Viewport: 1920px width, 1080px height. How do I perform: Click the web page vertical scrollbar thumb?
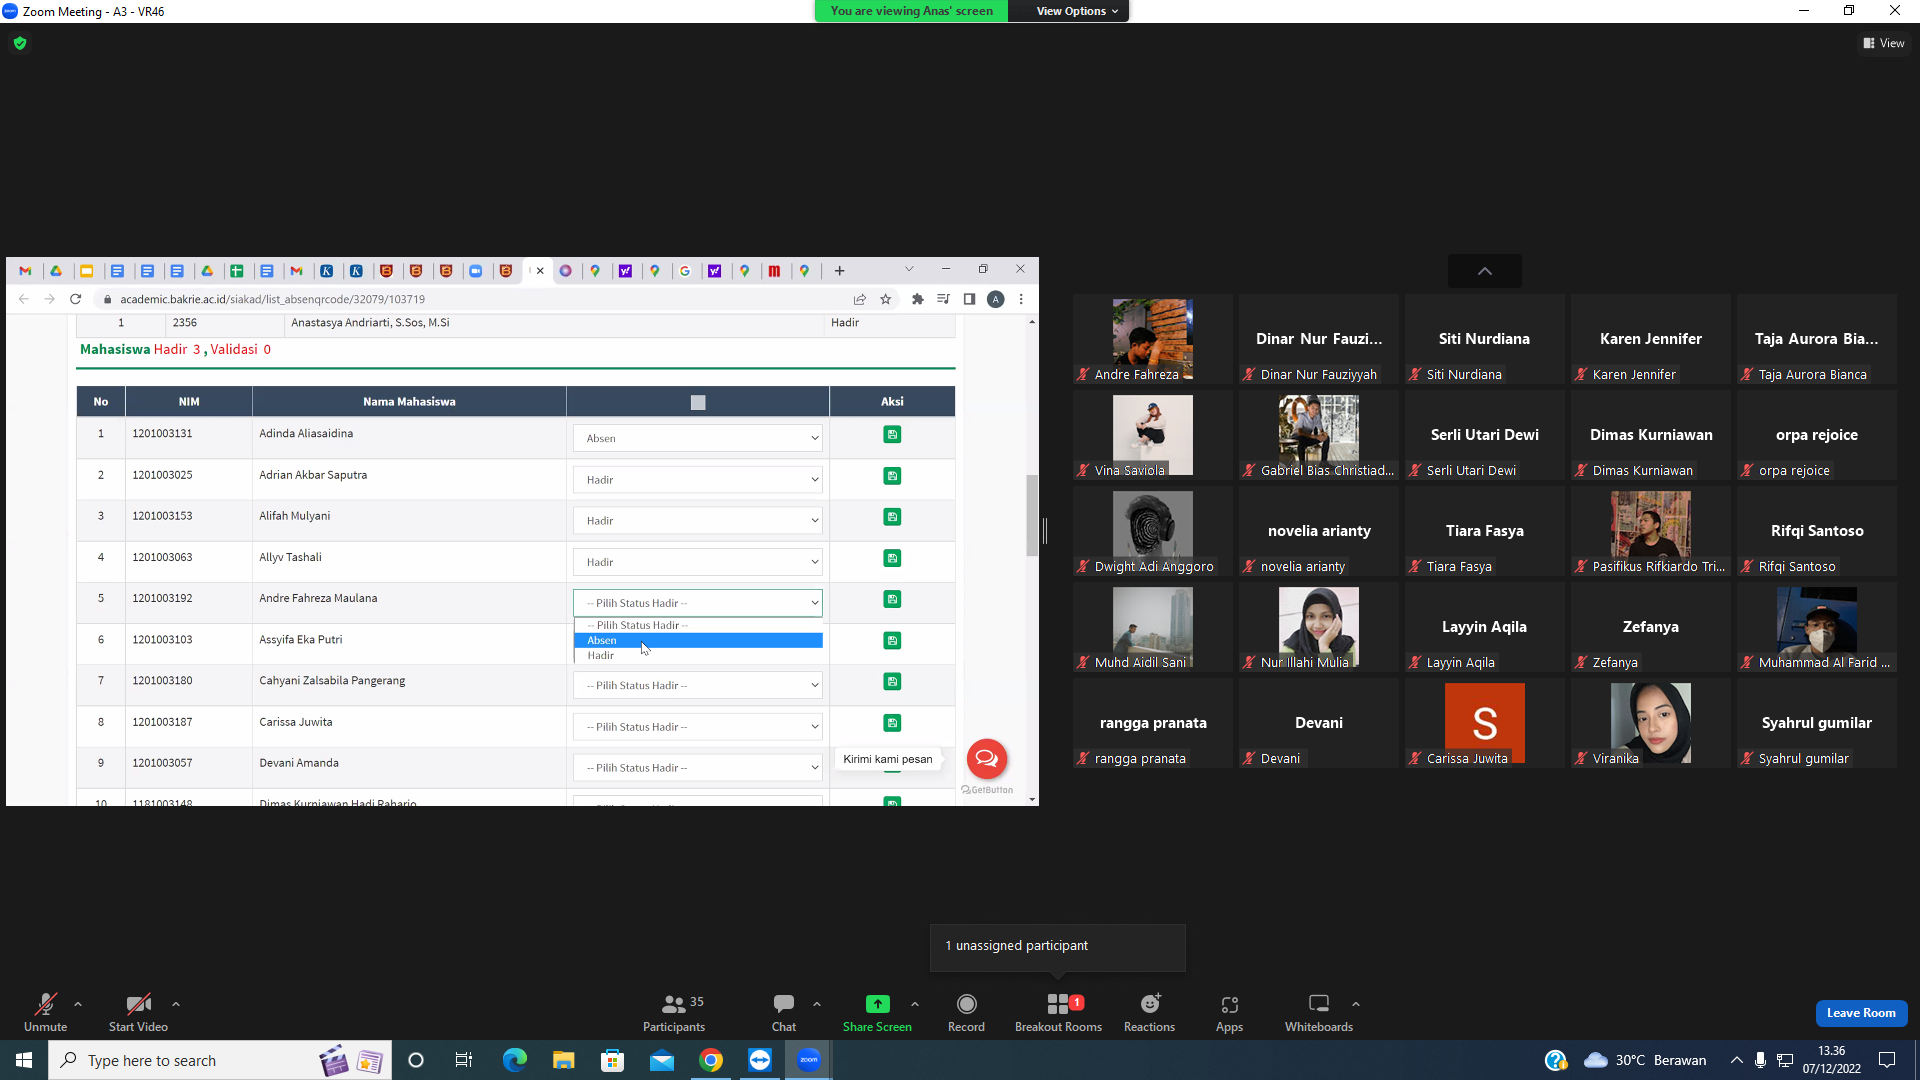point(1032,515)
